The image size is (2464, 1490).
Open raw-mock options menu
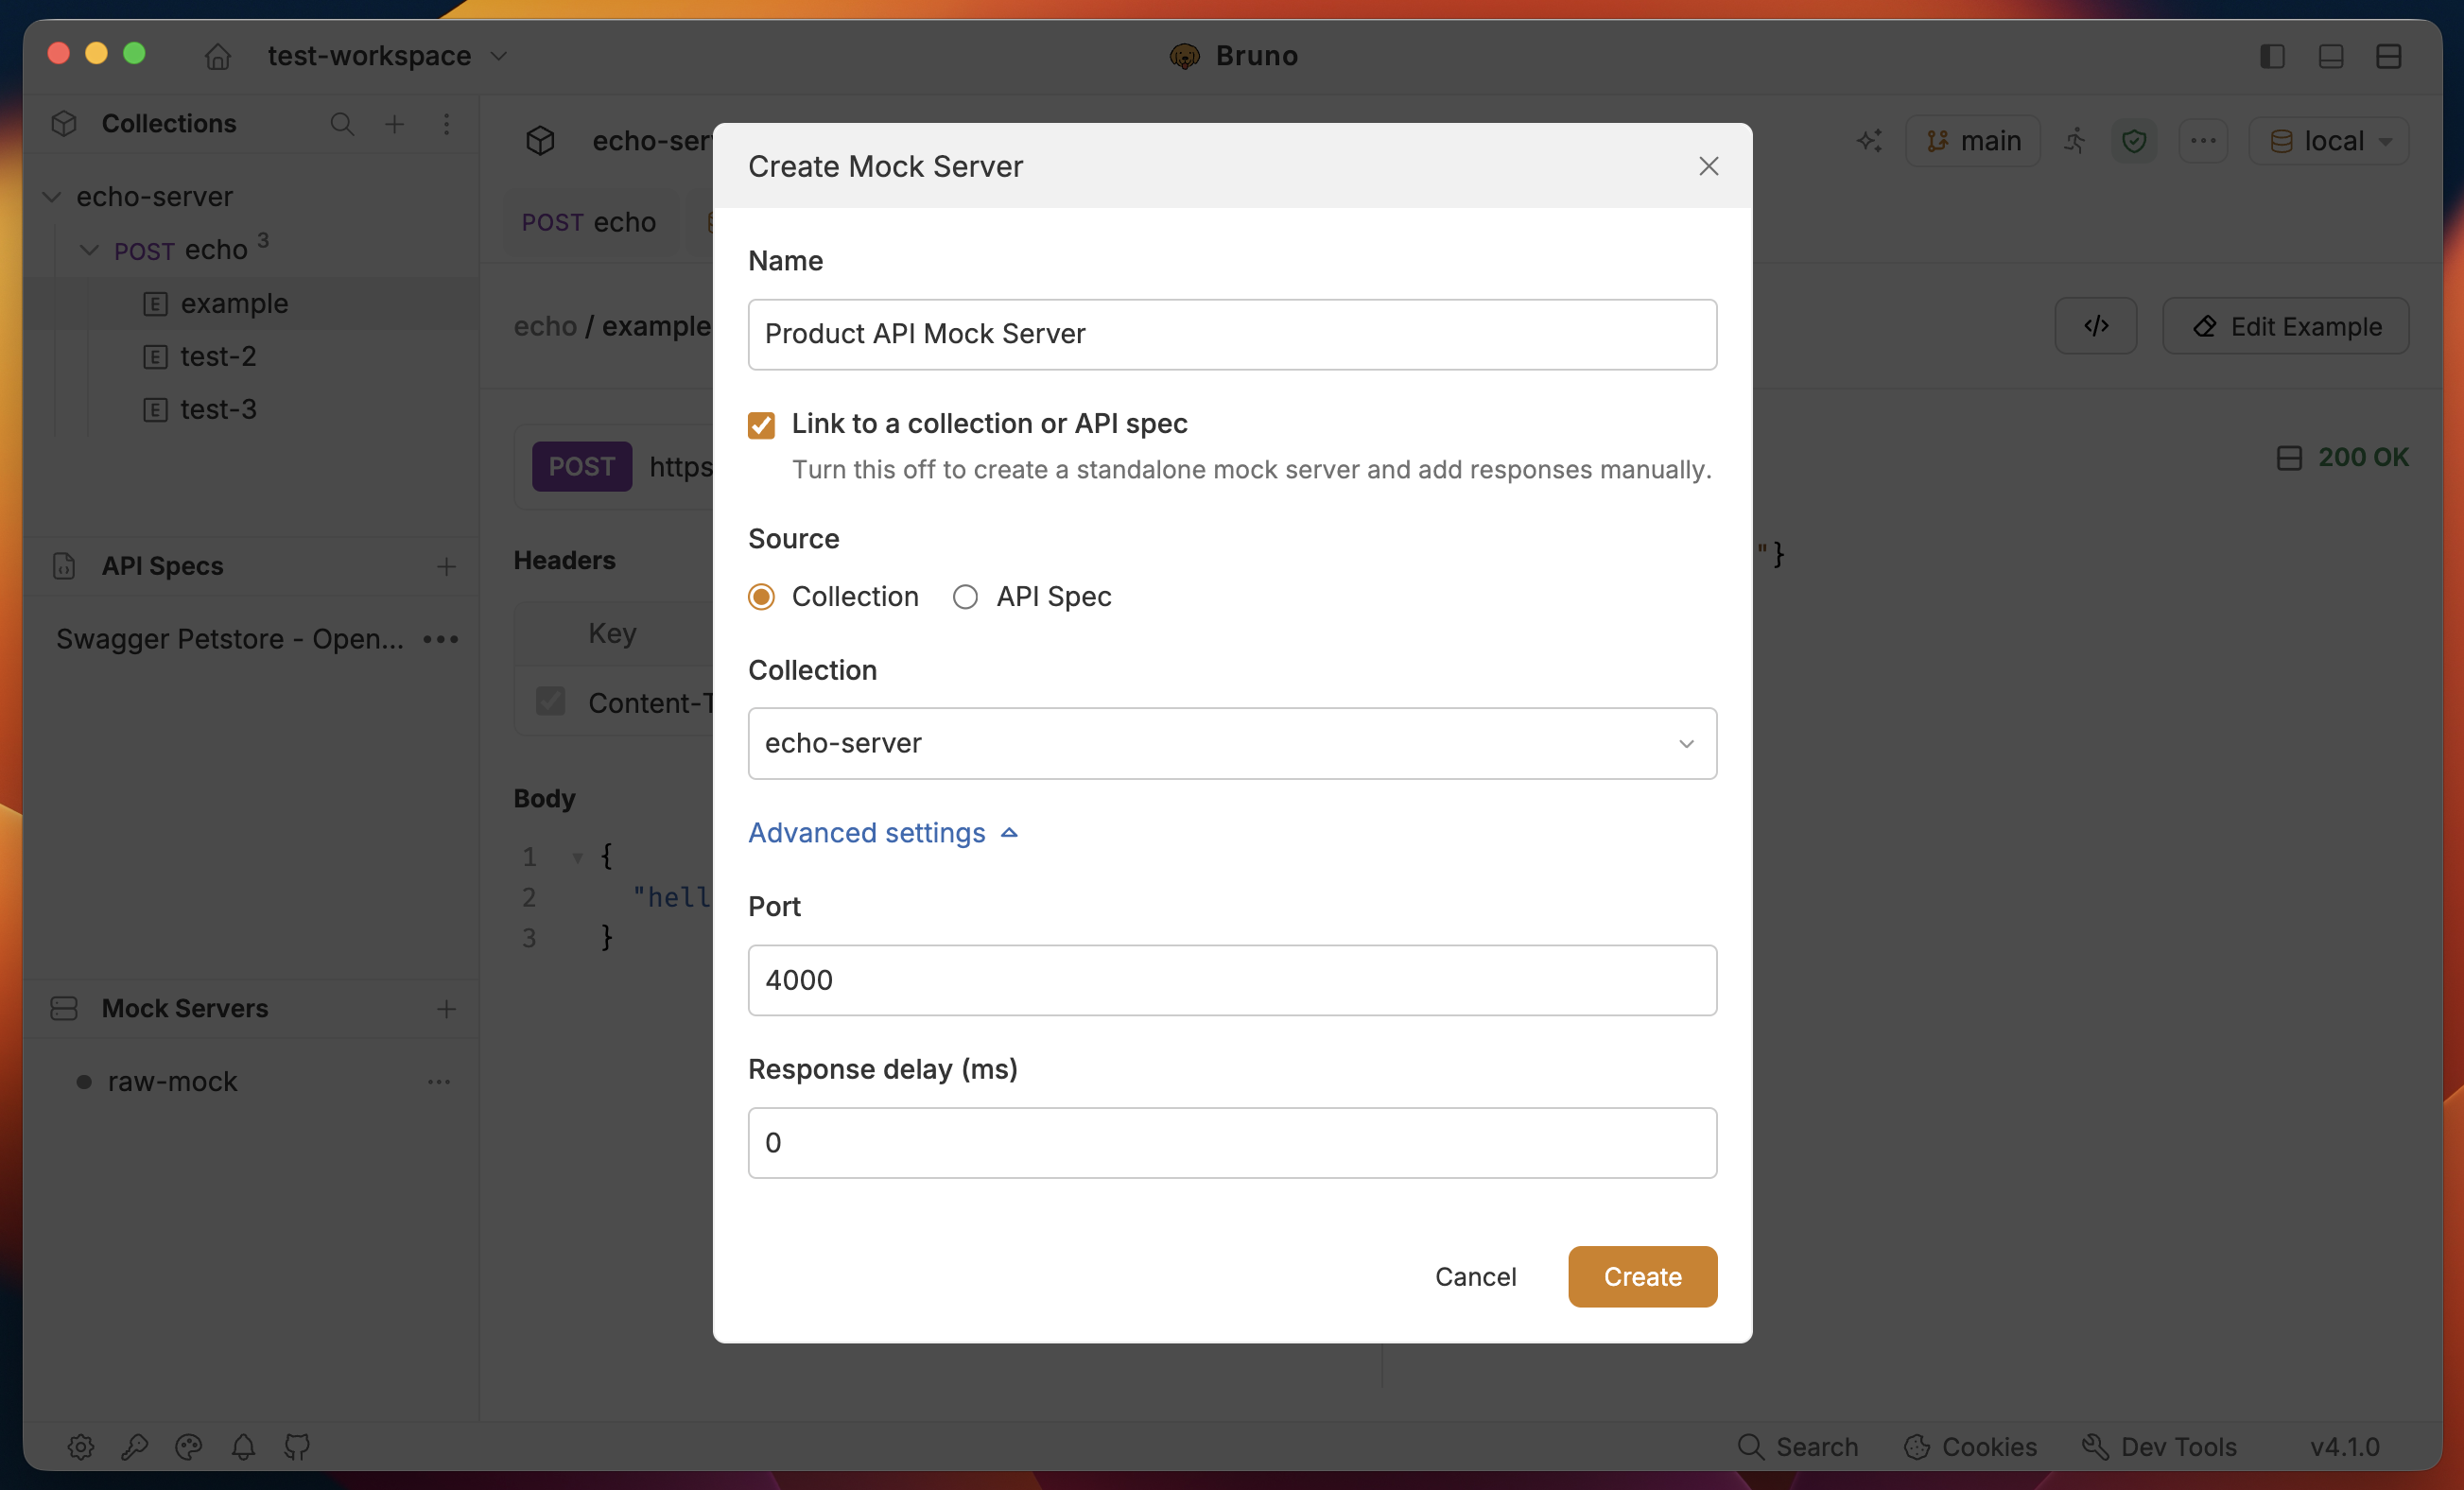click(x=439, y=1082)
